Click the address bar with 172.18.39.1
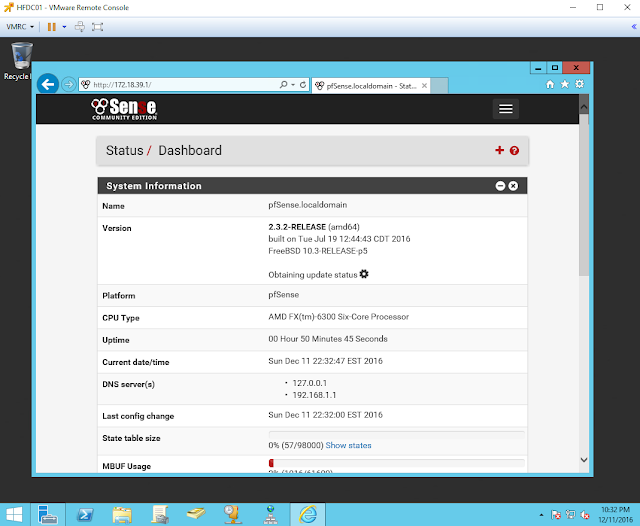Screen dimensions: 640x526 [x=180, y=85]
